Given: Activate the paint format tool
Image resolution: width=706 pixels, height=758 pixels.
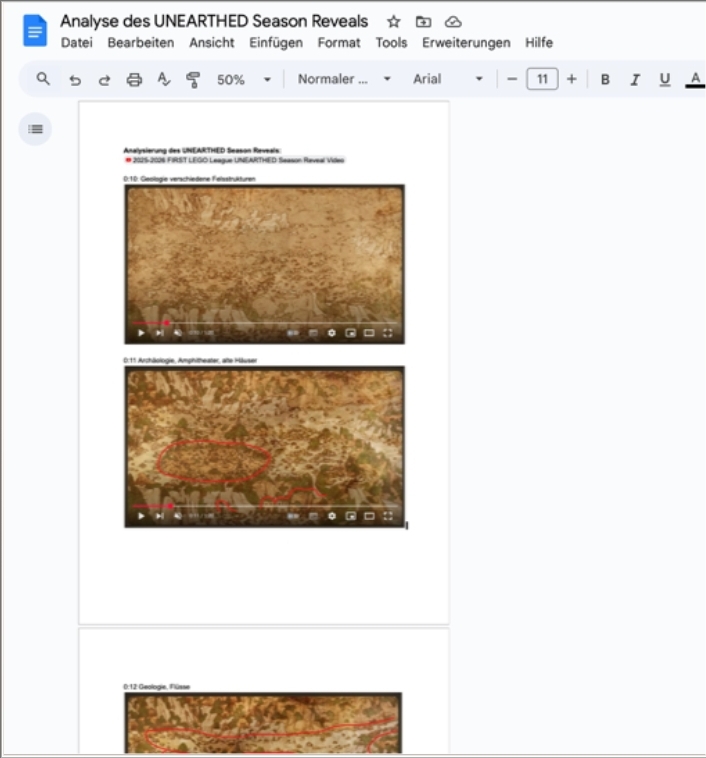Looking at the screenshot, I should (193, 80).
